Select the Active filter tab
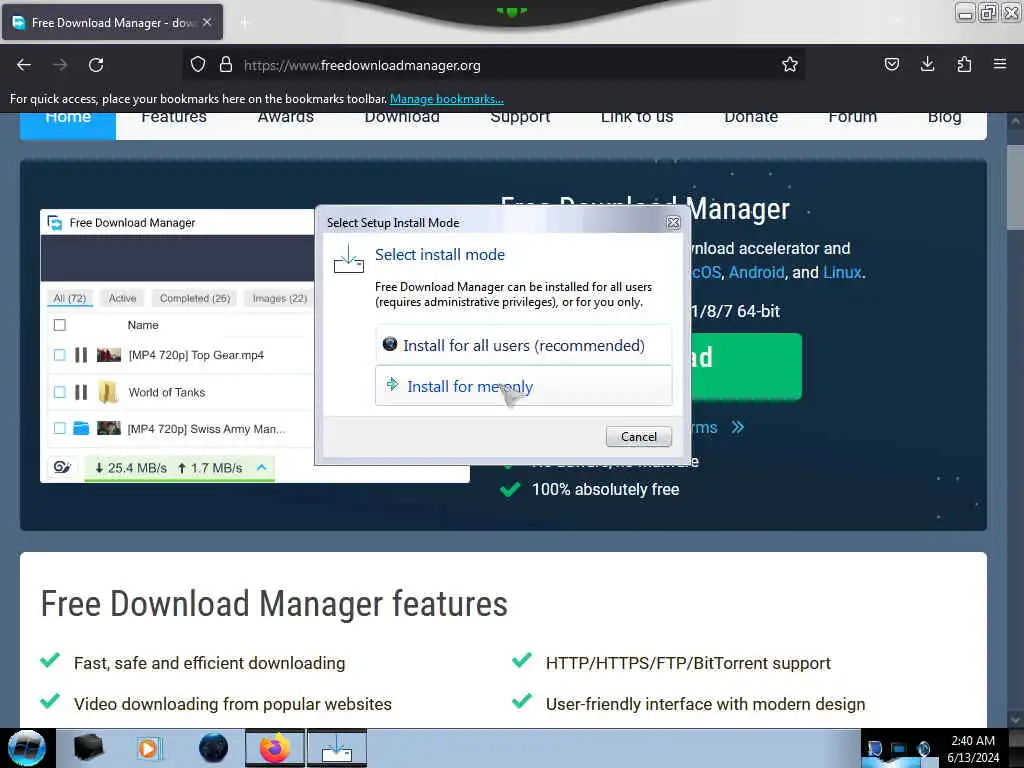The width and height of the screenshot is (1024, 768). pos(122,298)
